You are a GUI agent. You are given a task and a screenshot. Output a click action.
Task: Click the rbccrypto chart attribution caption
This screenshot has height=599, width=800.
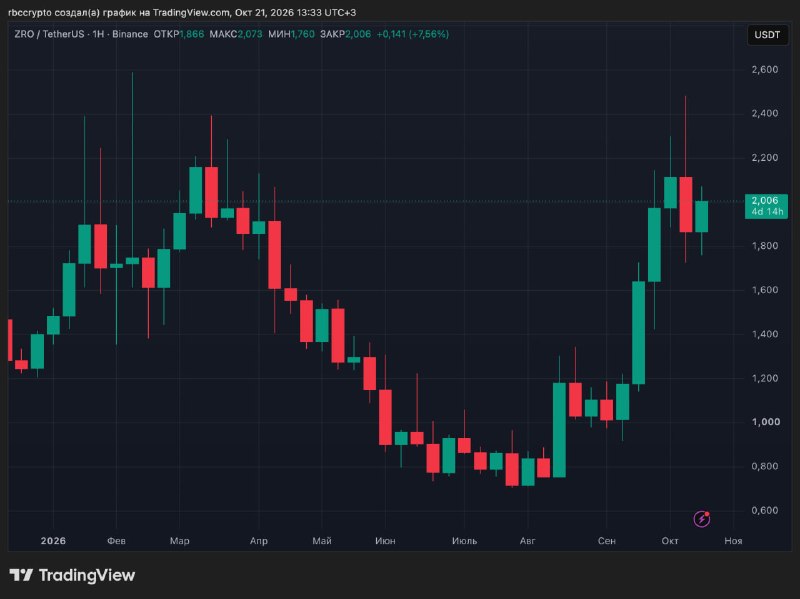tap(182, 12)
